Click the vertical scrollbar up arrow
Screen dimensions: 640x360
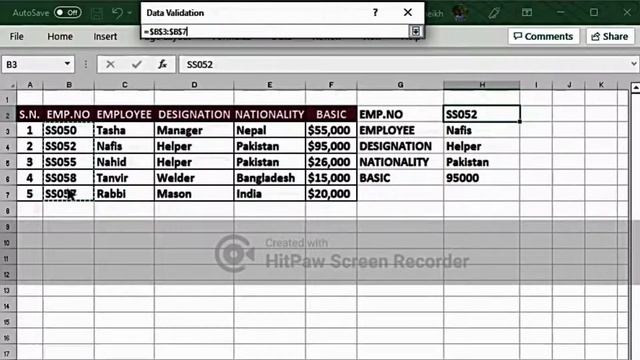click(636, 87)
